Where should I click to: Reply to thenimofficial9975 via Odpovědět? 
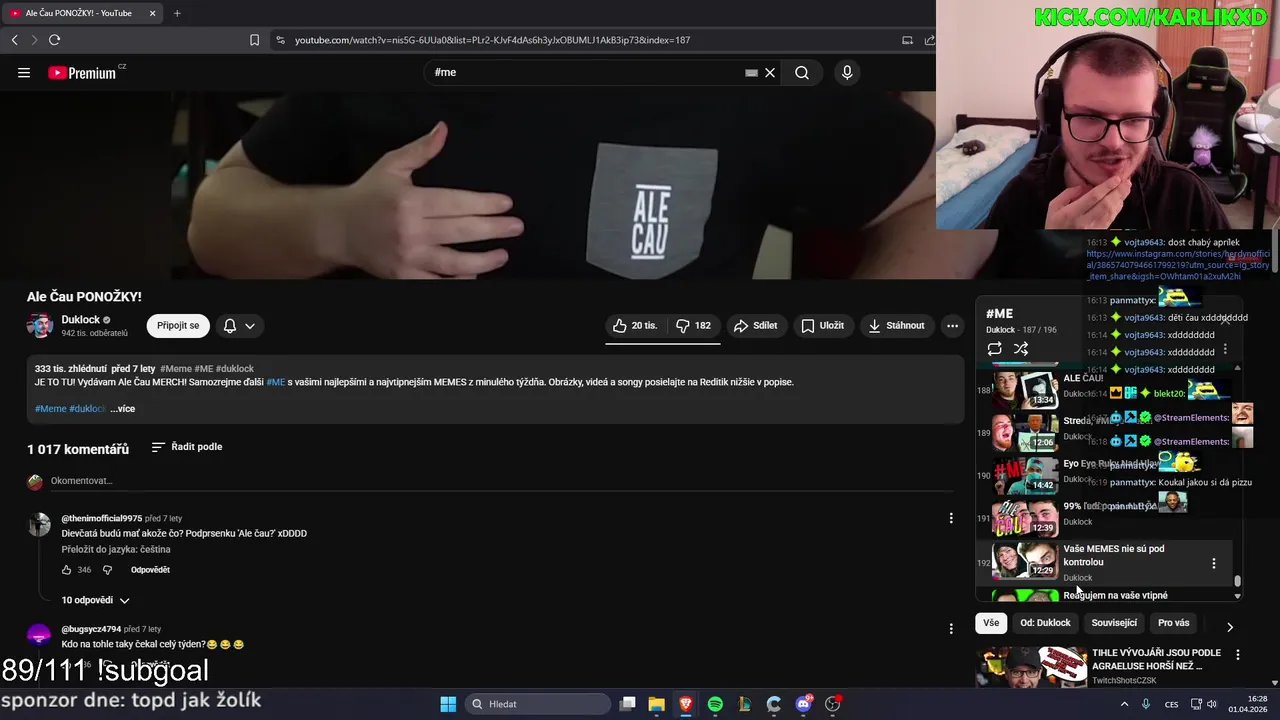pyautogui.click(x=150, y=570)
